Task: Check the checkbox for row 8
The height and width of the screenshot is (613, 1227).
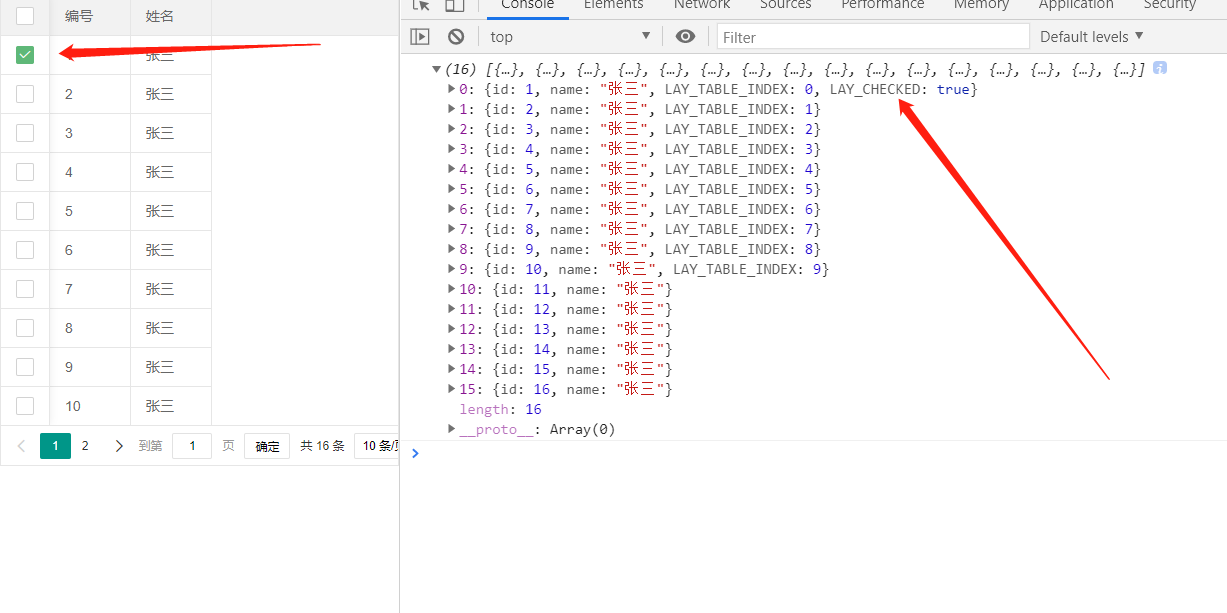Action: pos(25,328)
